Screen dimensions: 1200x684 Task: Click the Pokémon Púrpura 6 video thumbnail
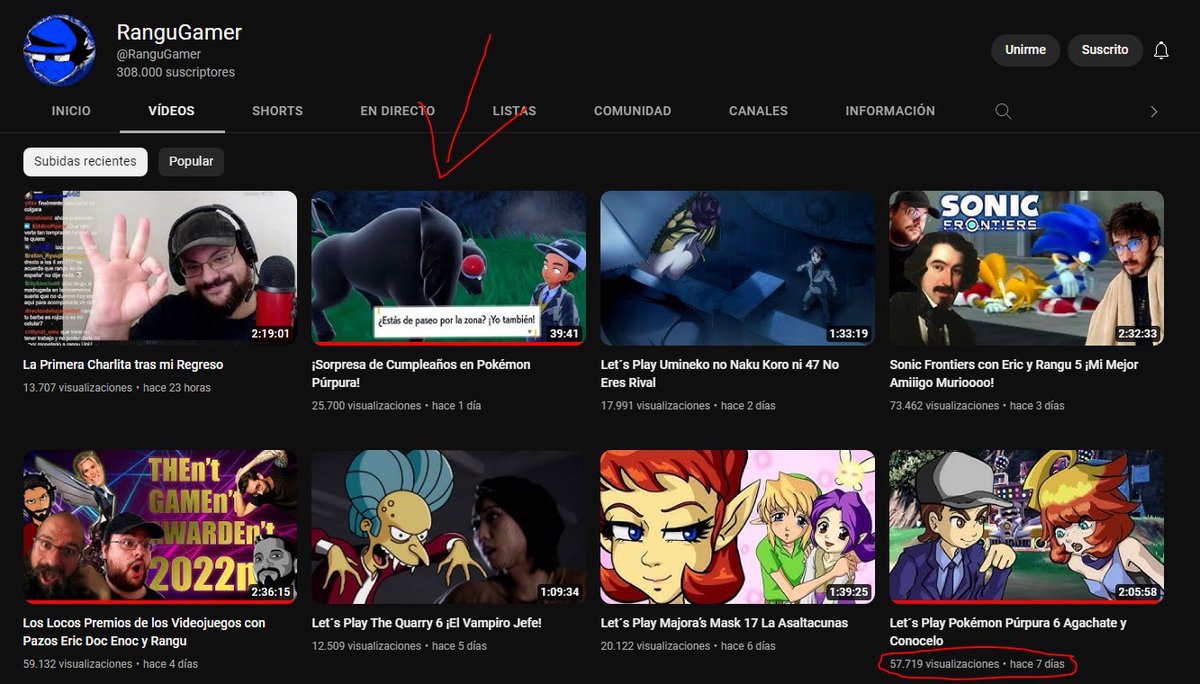pos(1027,527)
